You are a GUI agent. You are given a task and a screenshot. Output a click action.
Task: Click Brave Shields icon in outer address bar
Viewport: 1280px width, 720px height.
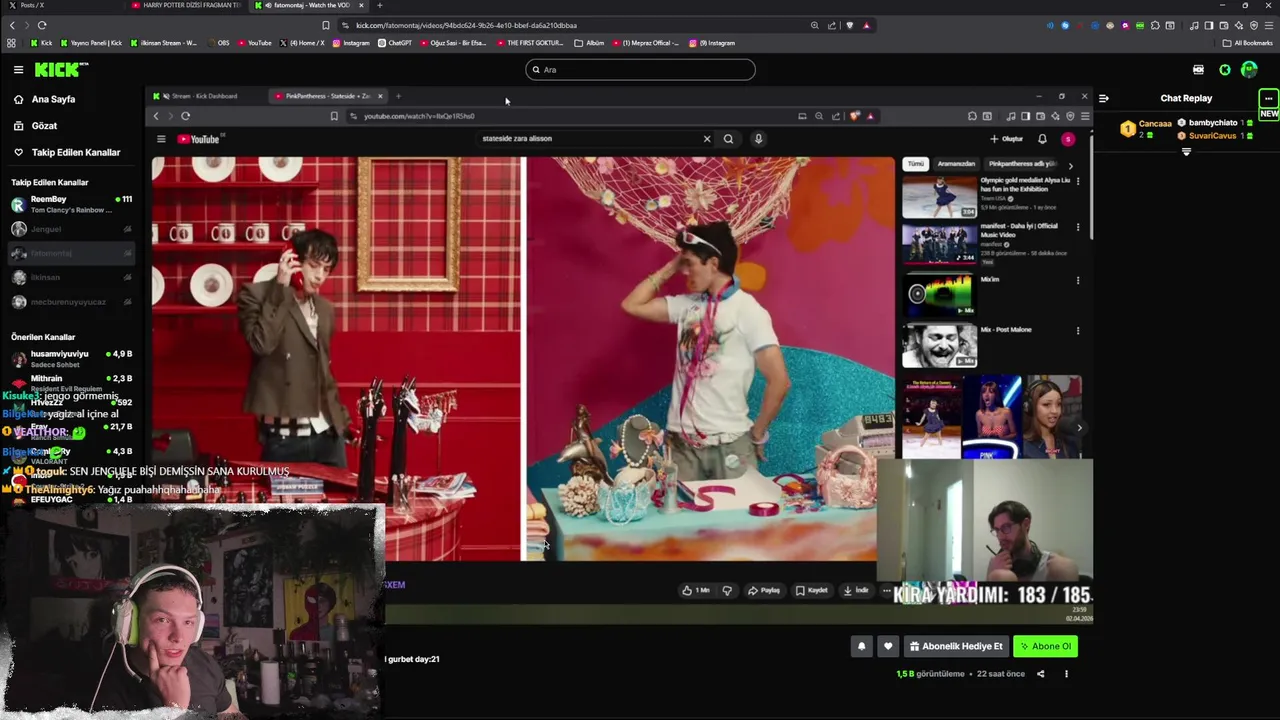tap(850, 25)
